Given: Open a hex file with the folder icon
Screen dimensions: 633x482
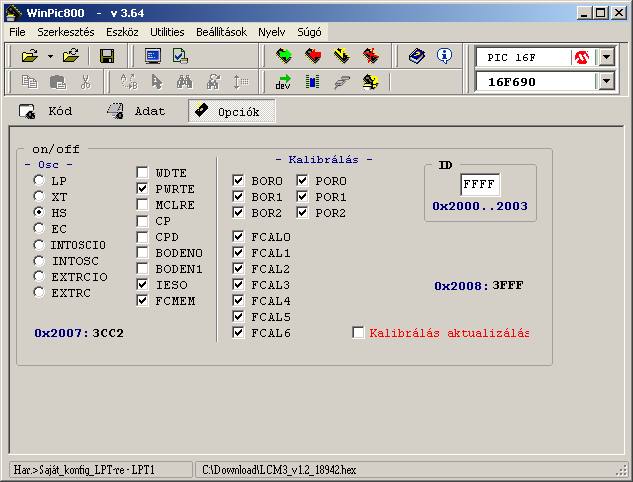Looking at the screenshot, I should [30, 56].
